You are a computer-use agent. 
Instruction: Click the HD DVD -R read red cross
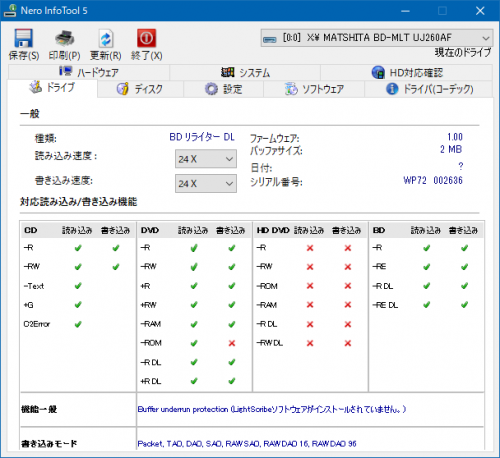[x=310, y=248]
